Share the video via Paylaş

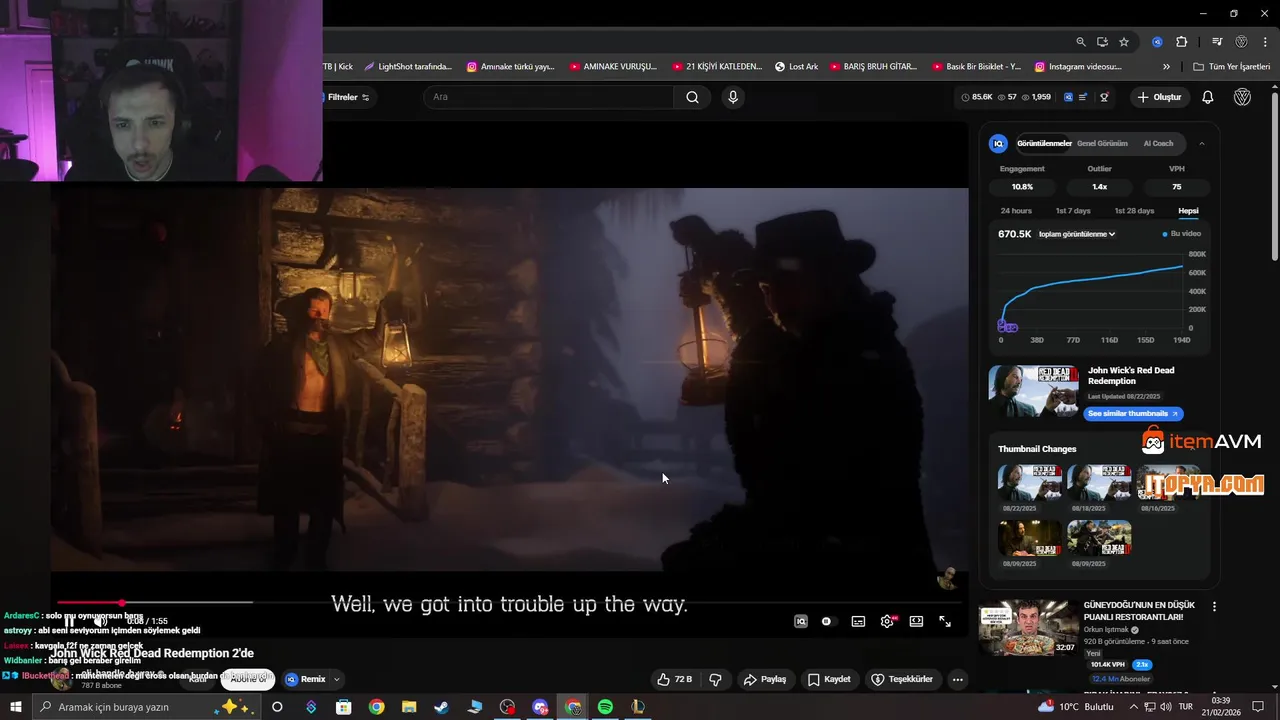coord(764,679)
